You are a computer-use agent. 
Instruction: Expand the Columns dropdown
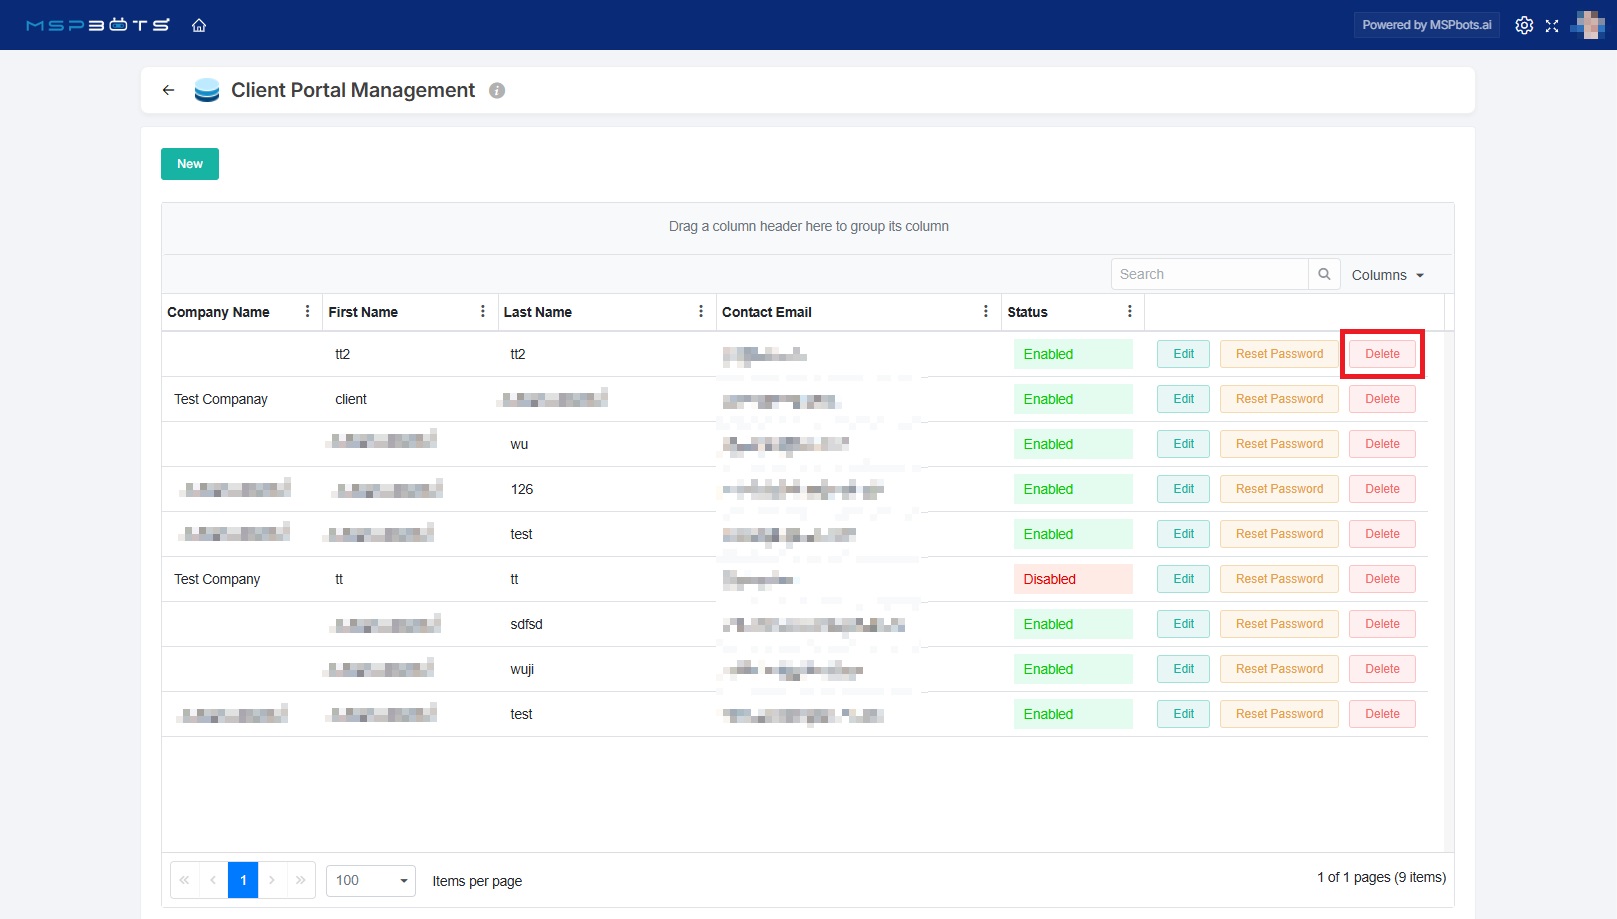pos(1387,275)
